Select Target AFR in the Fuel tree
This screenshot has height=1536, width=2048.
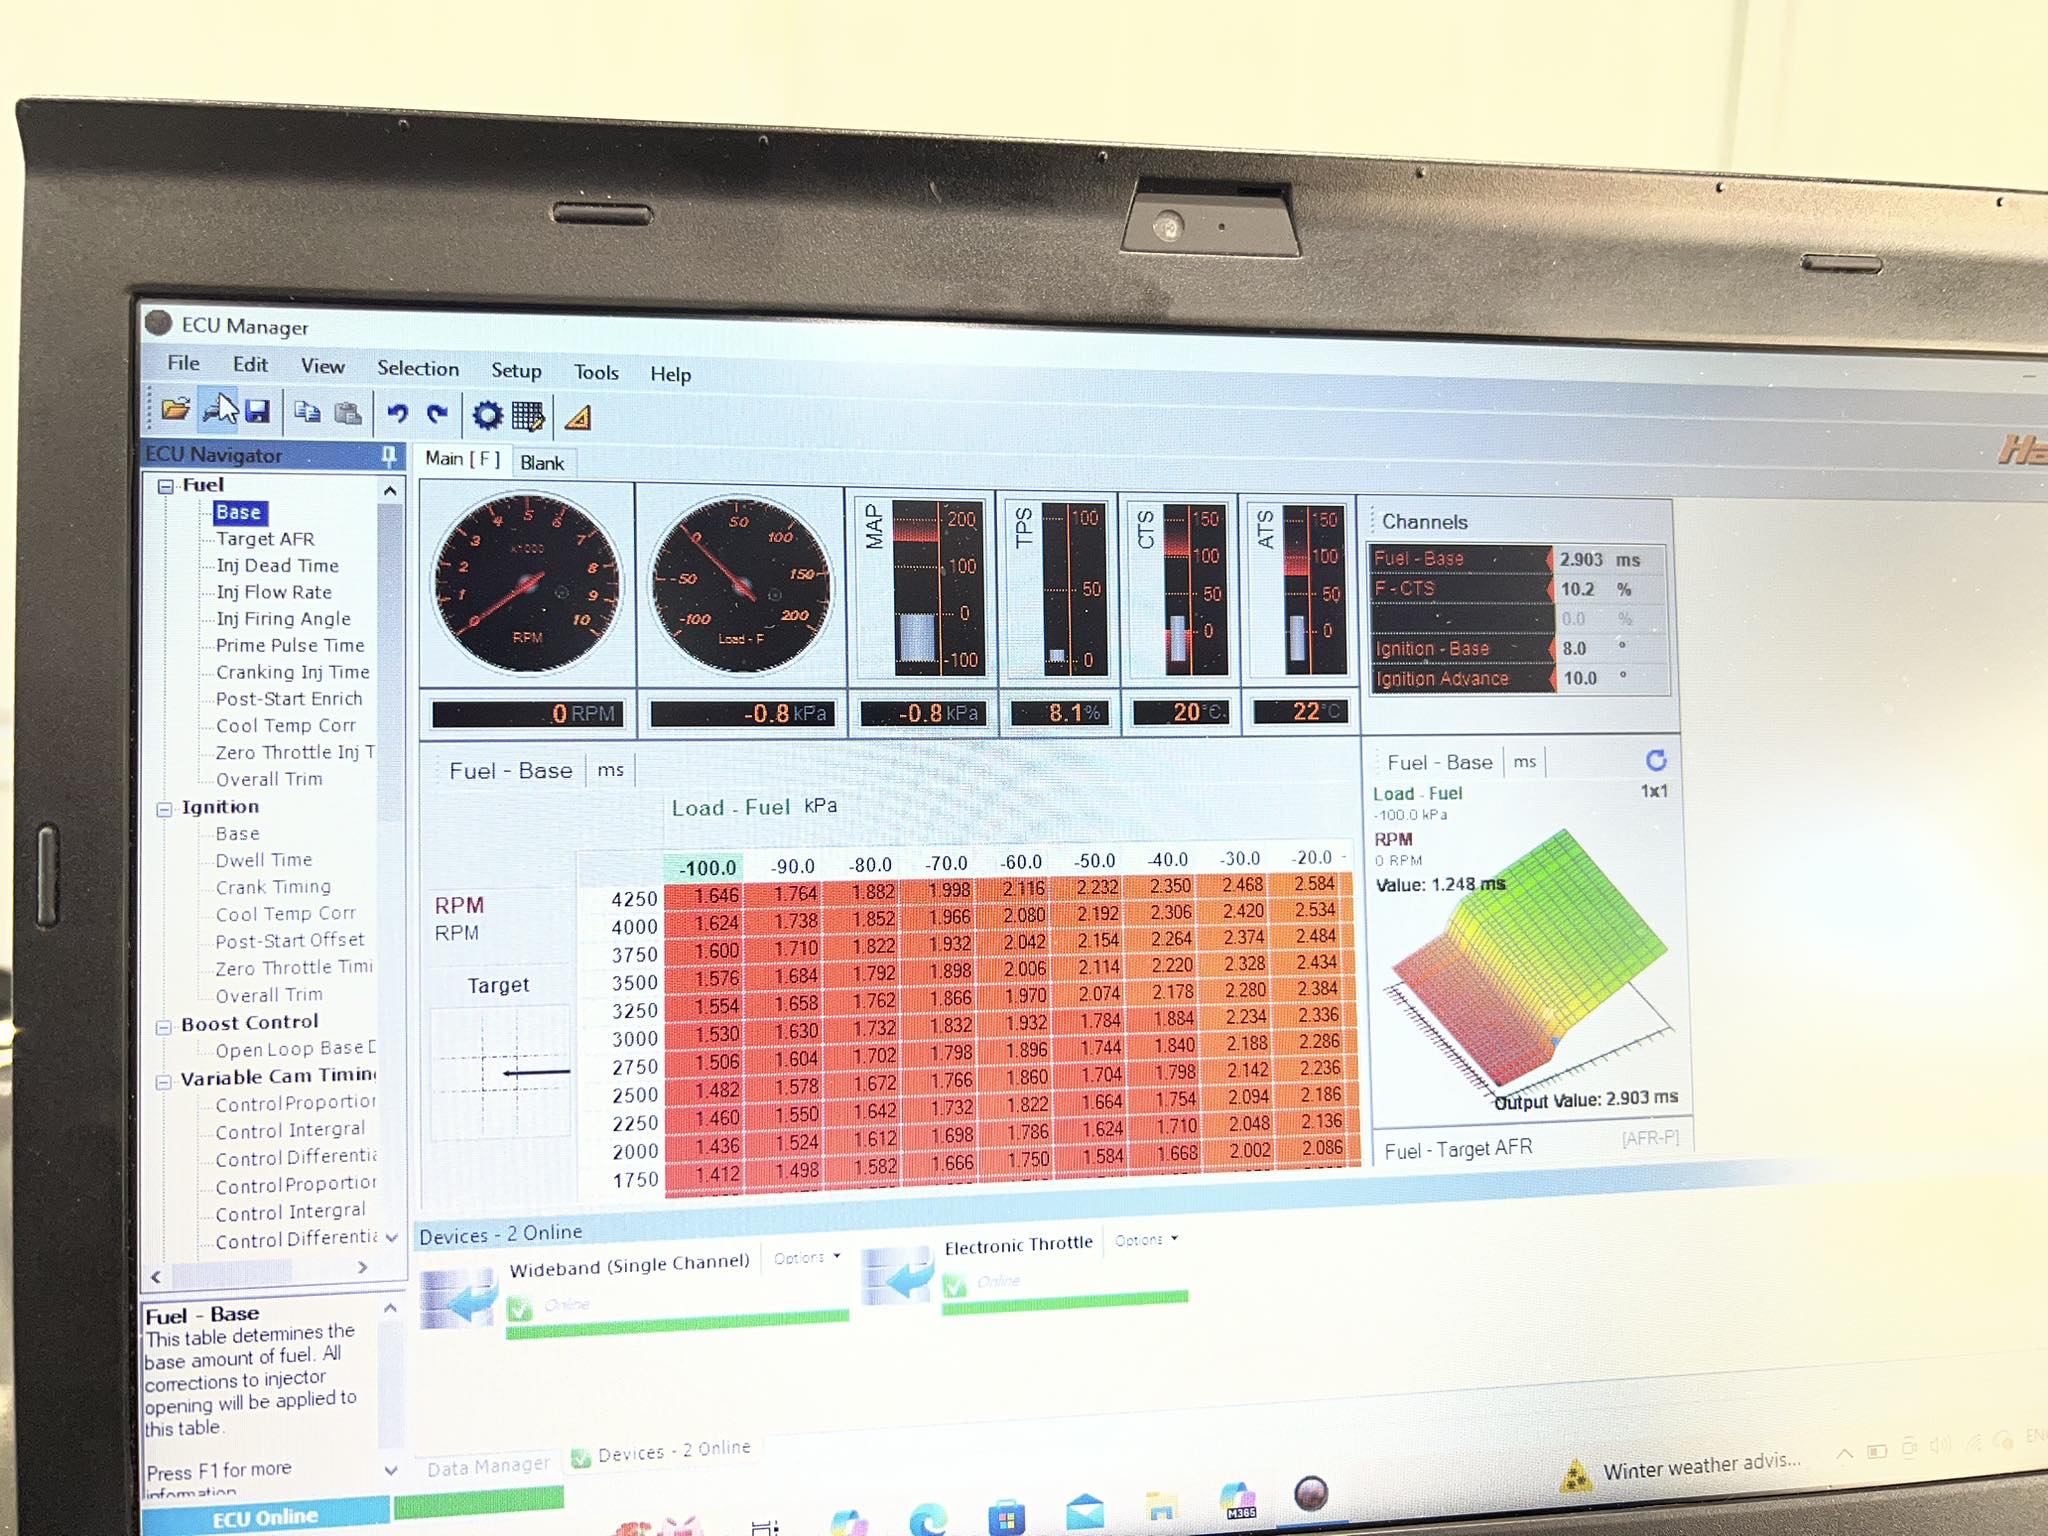(265, 539)
